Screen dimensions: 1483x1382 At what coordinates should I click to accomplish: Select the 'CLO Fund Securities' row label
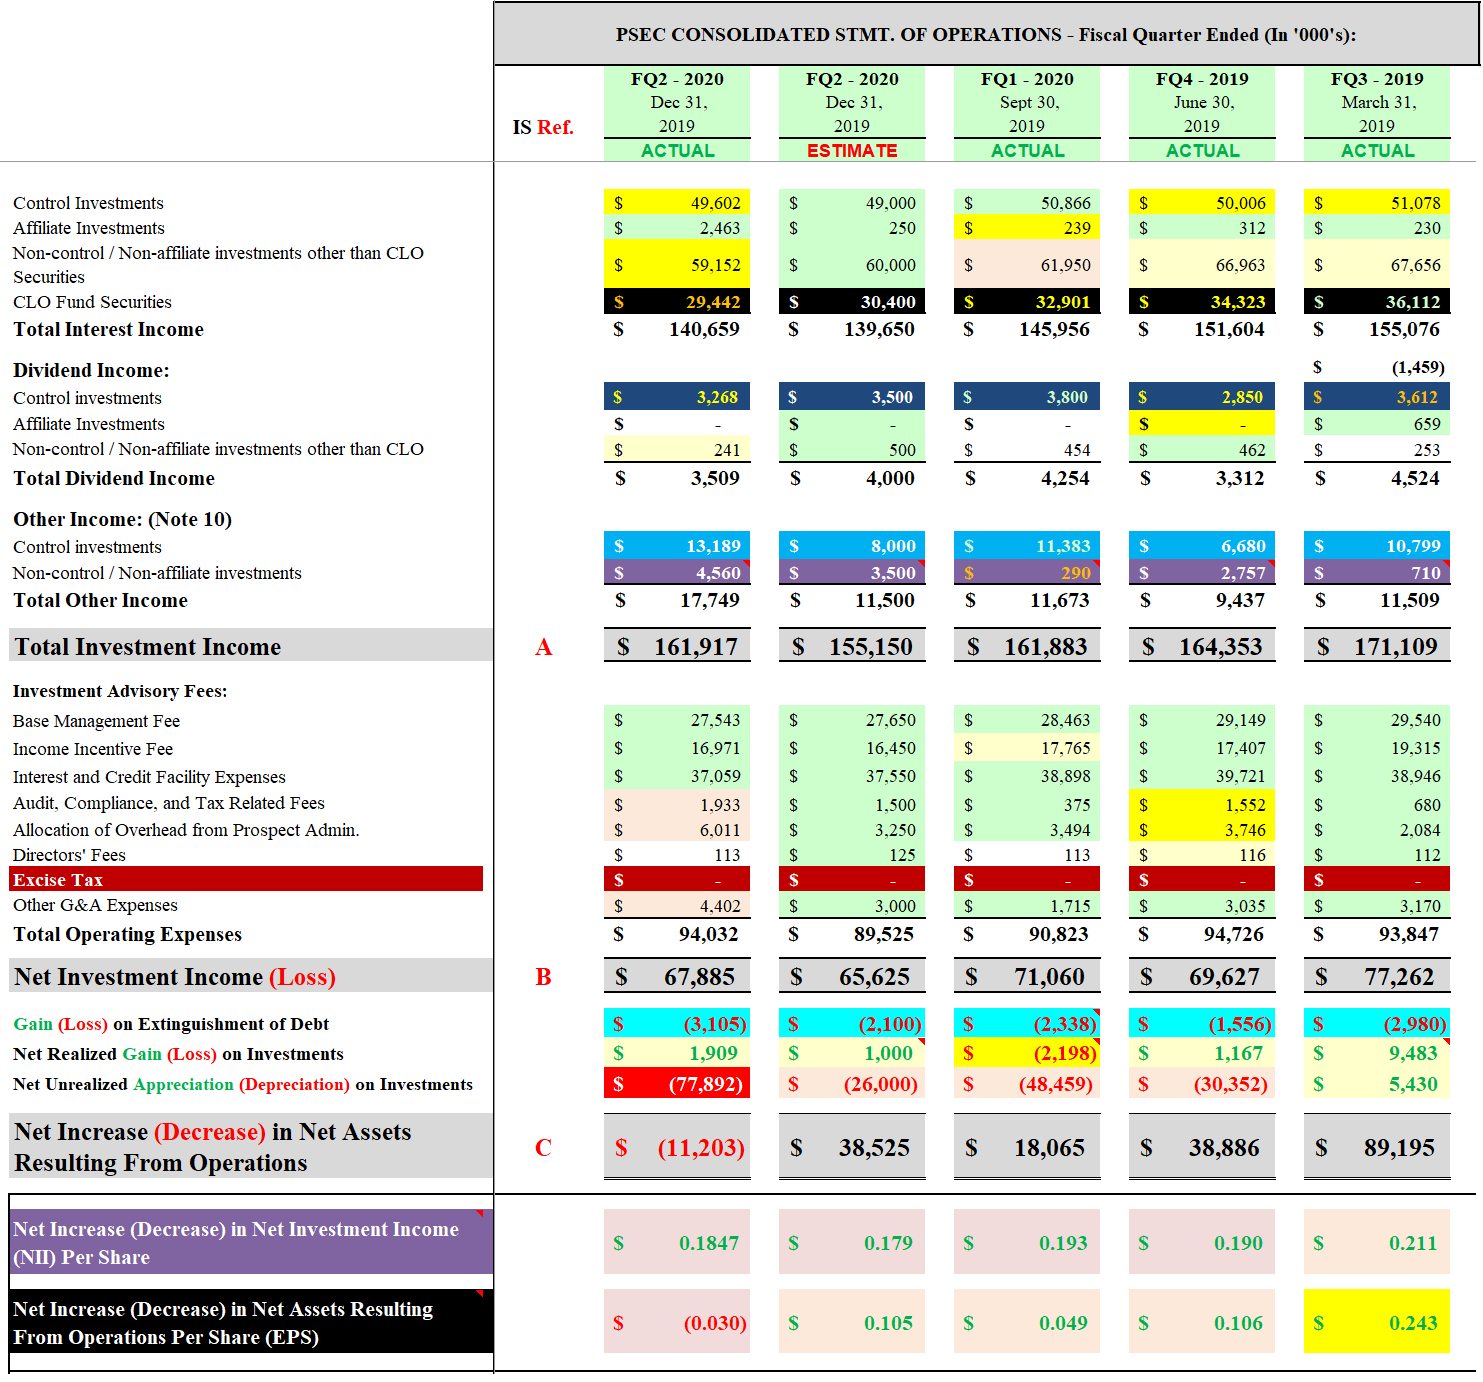tap(92, 302)
